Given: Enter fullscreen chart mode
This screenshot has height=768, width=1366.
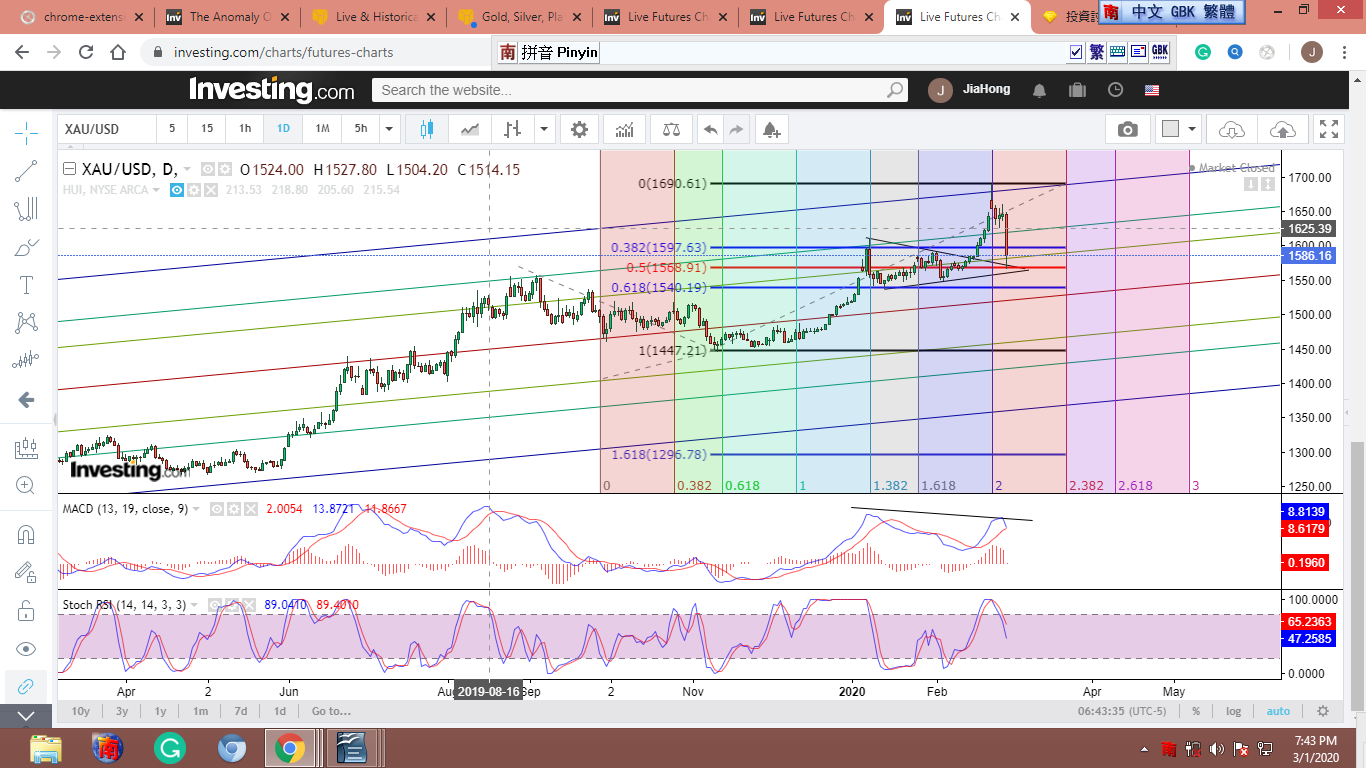Looking at the screenshot, I should 1329,129.
